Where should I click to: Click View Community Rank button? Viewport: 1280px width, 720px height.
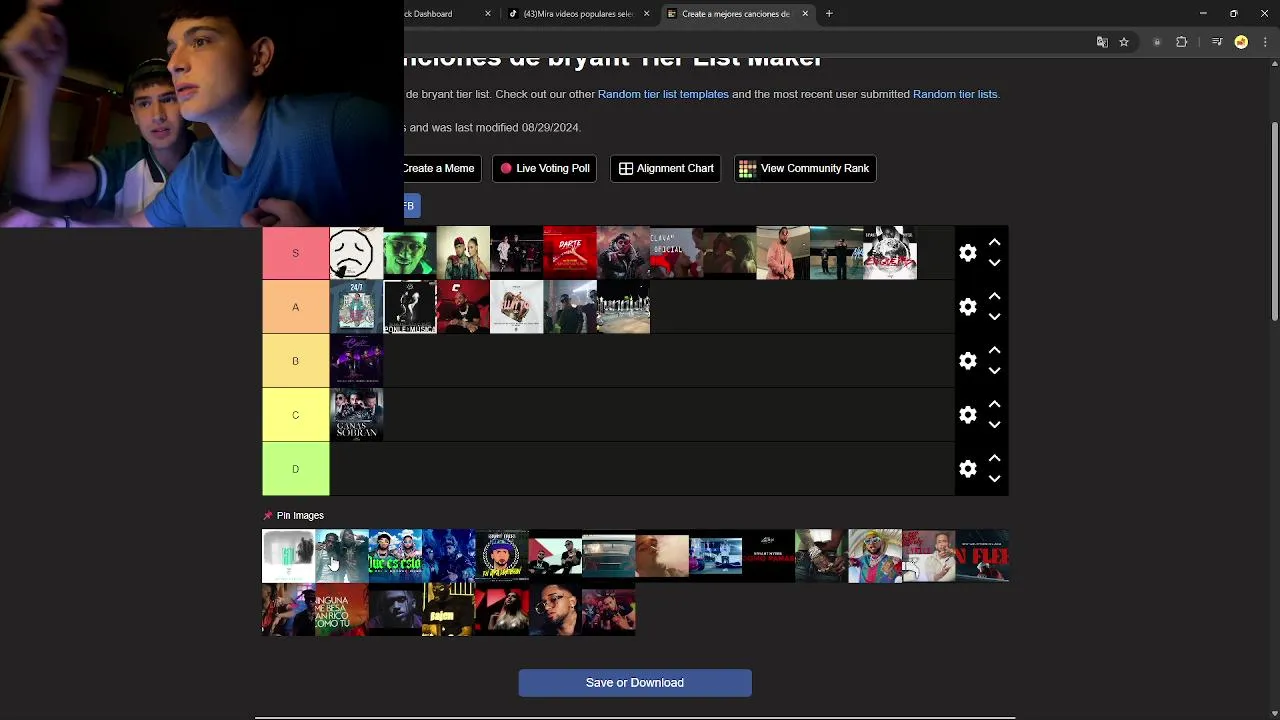pos(805,168)
